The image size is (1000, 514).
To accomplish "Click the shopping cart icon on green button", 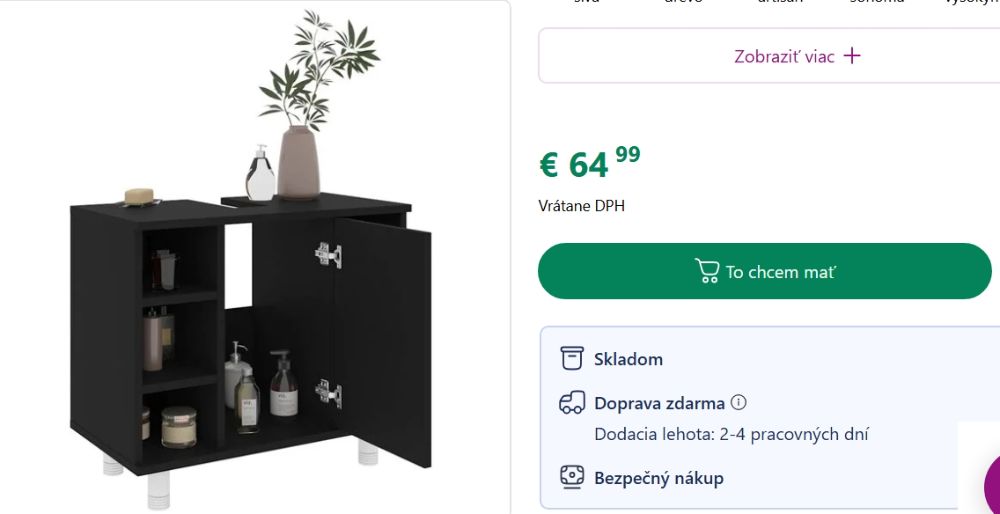I will click(x=707, y=271).
